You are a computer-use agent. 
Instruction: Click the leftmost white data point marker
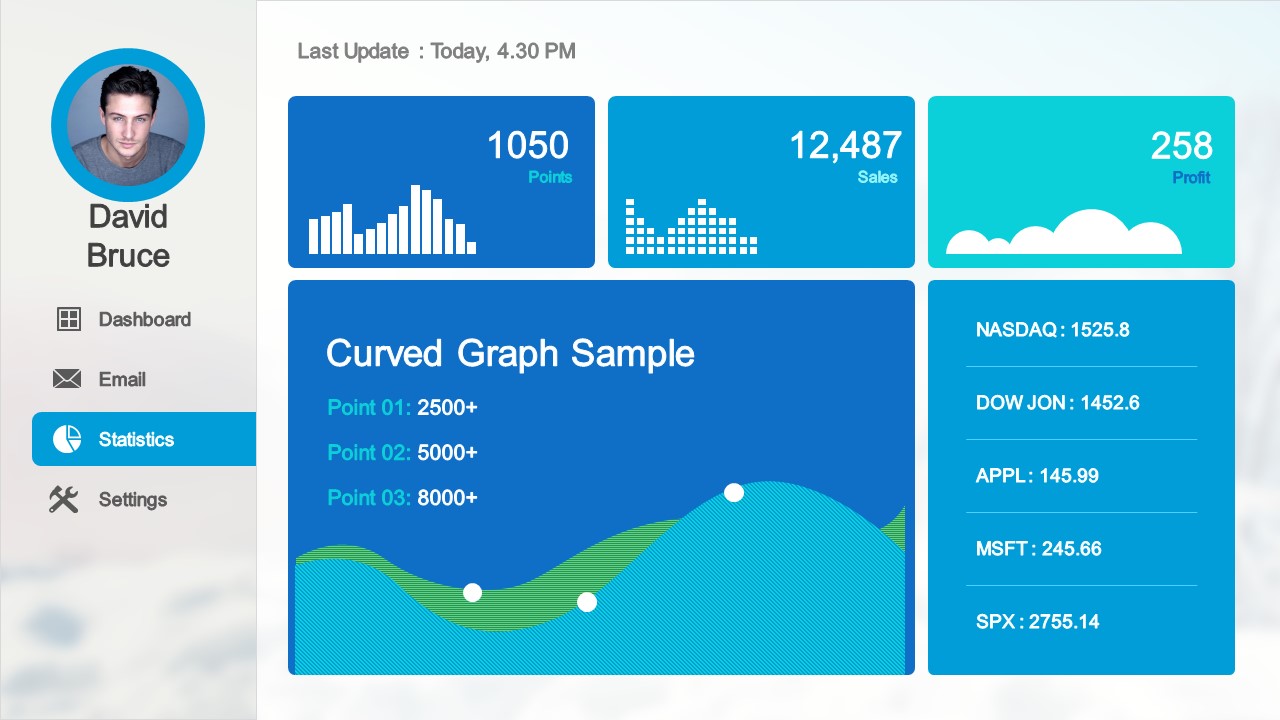(x=472, y=592)
